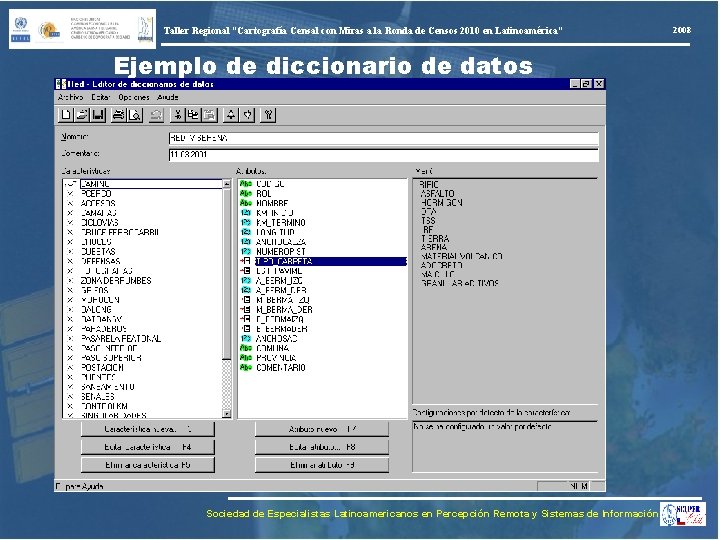The height and width of the screenshot is (540, 720).
Task: Click the Open file toolbar icon
Action: [82, 115]
